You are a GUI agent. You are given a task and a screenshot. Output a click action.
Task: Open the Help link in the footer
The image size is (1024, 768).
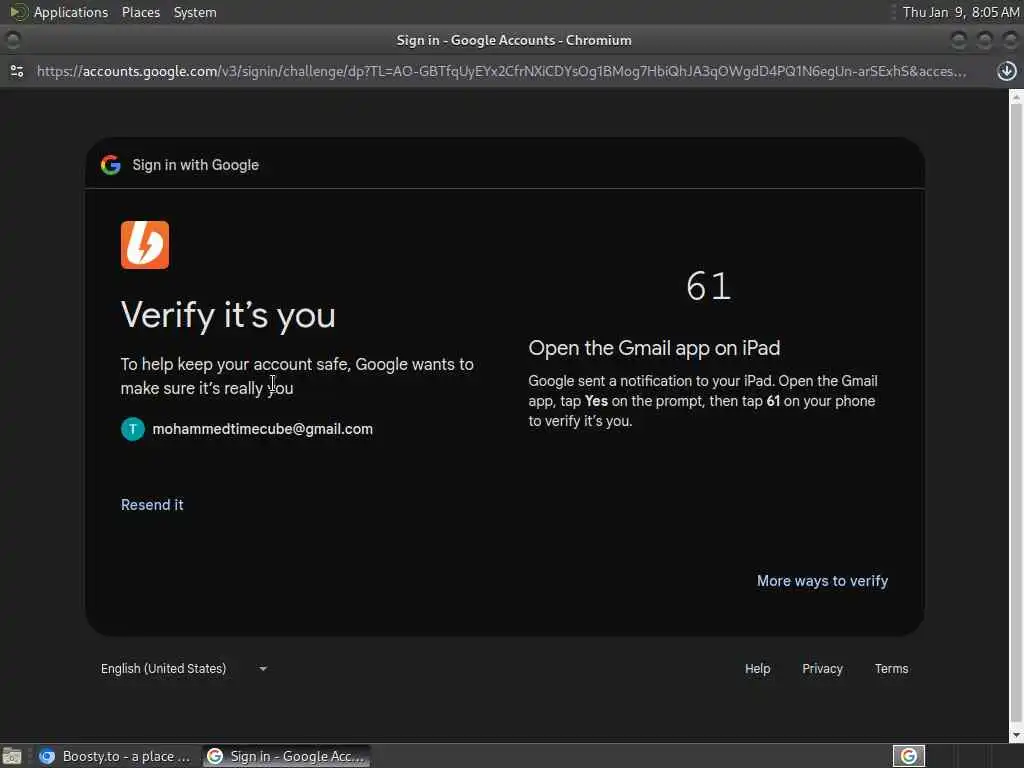758,669
